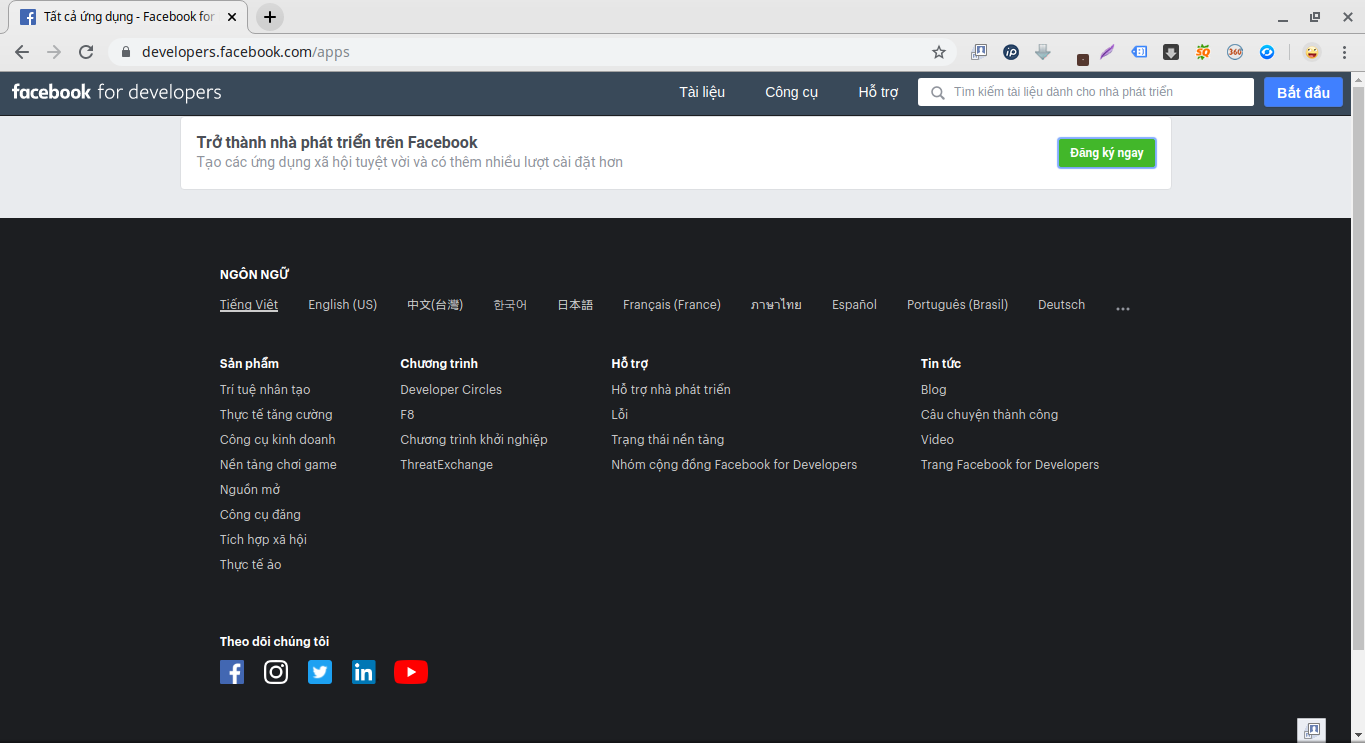The image size is (1365, 743).
Task: View site info via the padlock icon
Action: coord(126,52)
